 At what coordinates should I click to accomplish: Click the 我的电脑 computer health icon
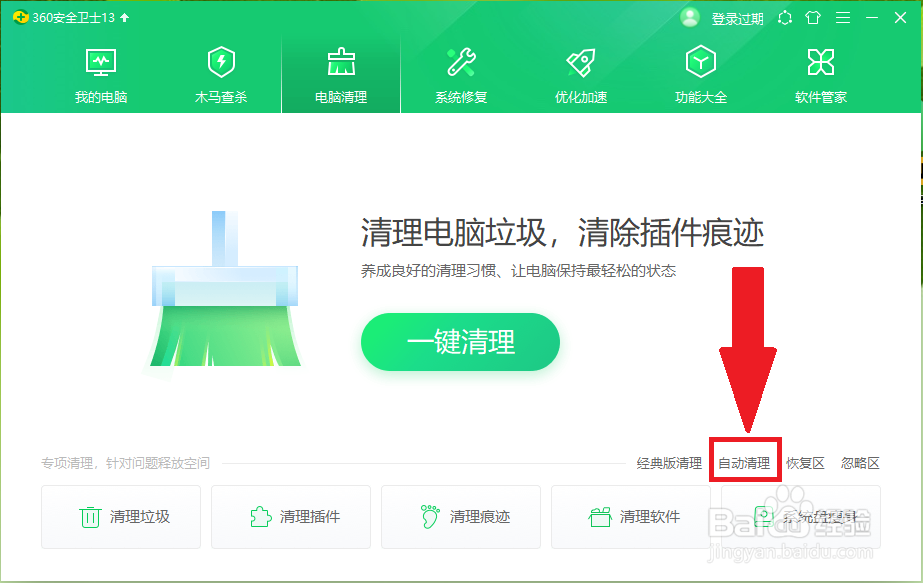pyautogui.click(x=100, y=60)
